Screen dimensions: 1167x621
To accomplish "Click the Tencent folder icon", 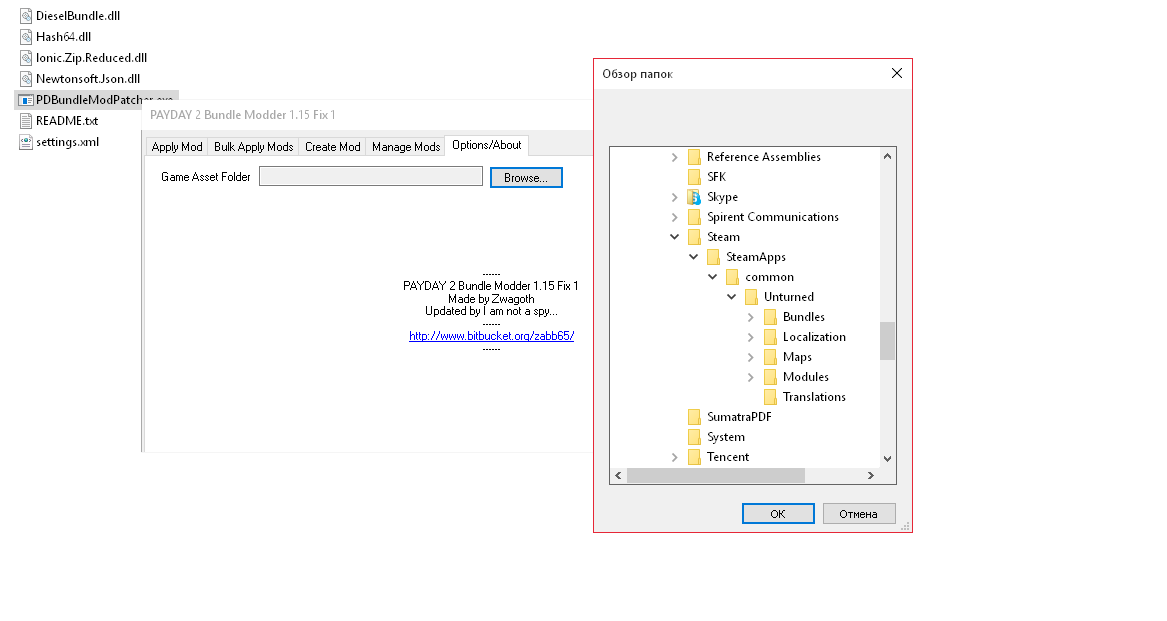I will pos(694,457).
